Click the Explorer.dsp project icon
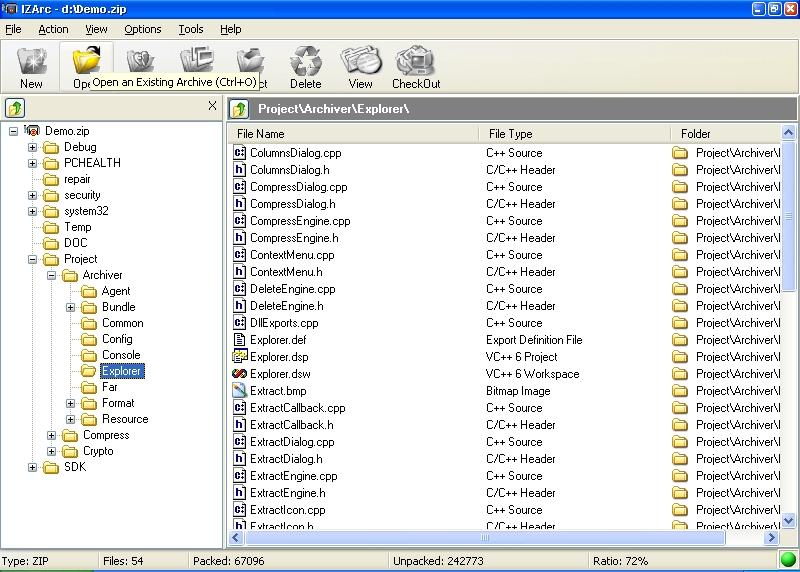This screenshot has height=572, width=800. (239, 356)
